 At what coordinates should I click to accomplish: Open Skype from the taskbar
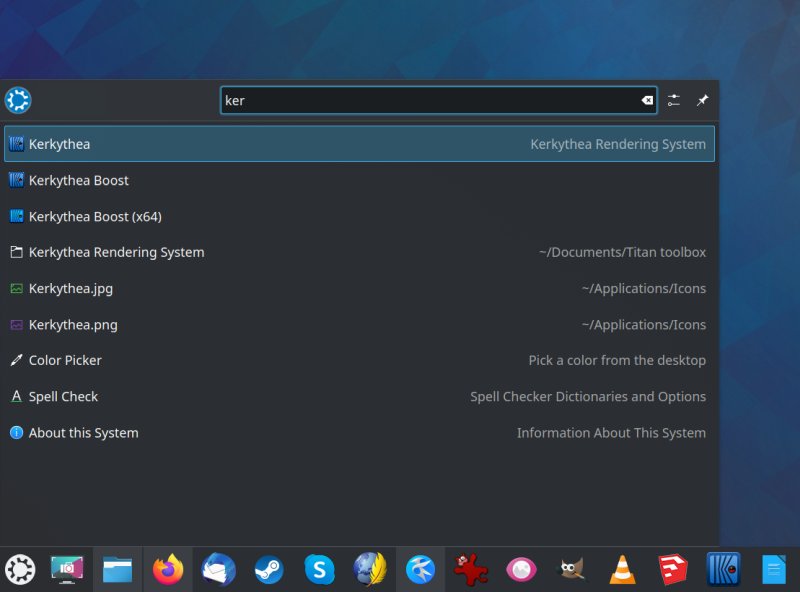pos(318,570)
